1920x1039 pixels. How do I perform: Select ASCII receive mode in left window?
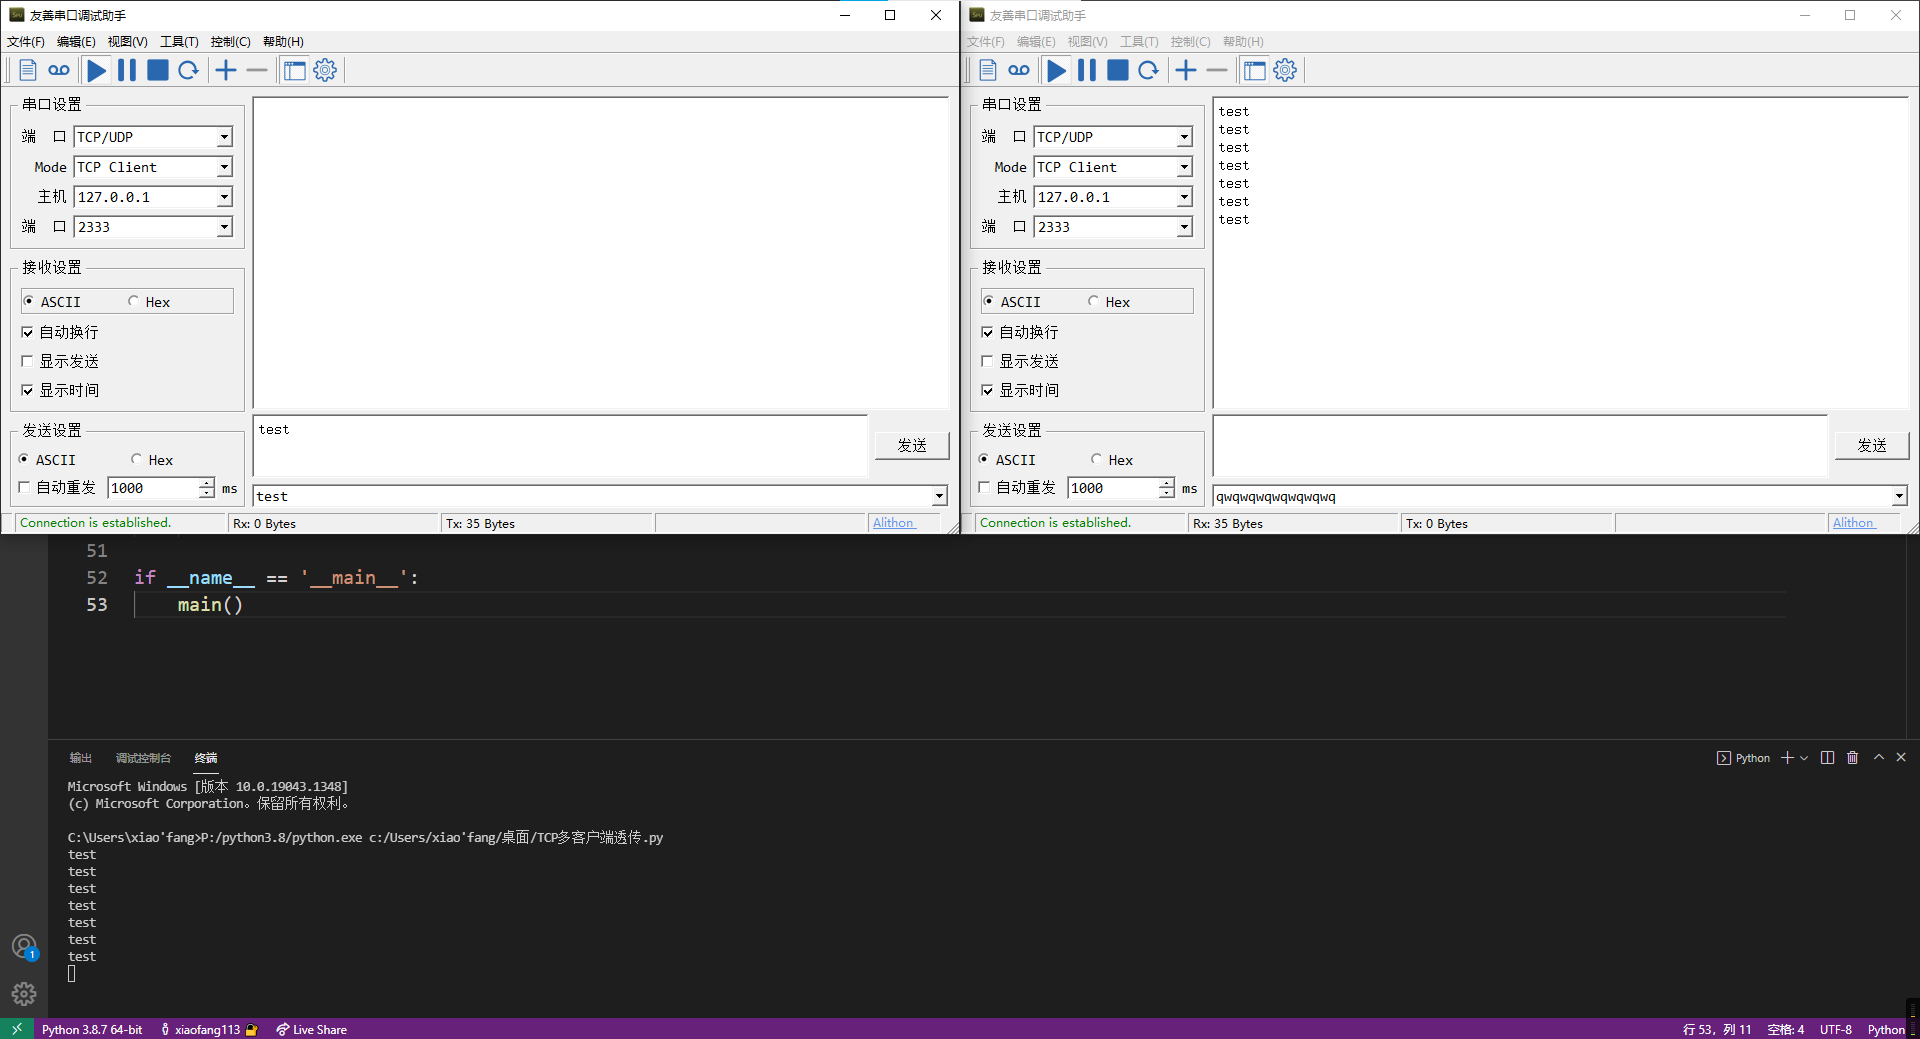pos(52,302)
